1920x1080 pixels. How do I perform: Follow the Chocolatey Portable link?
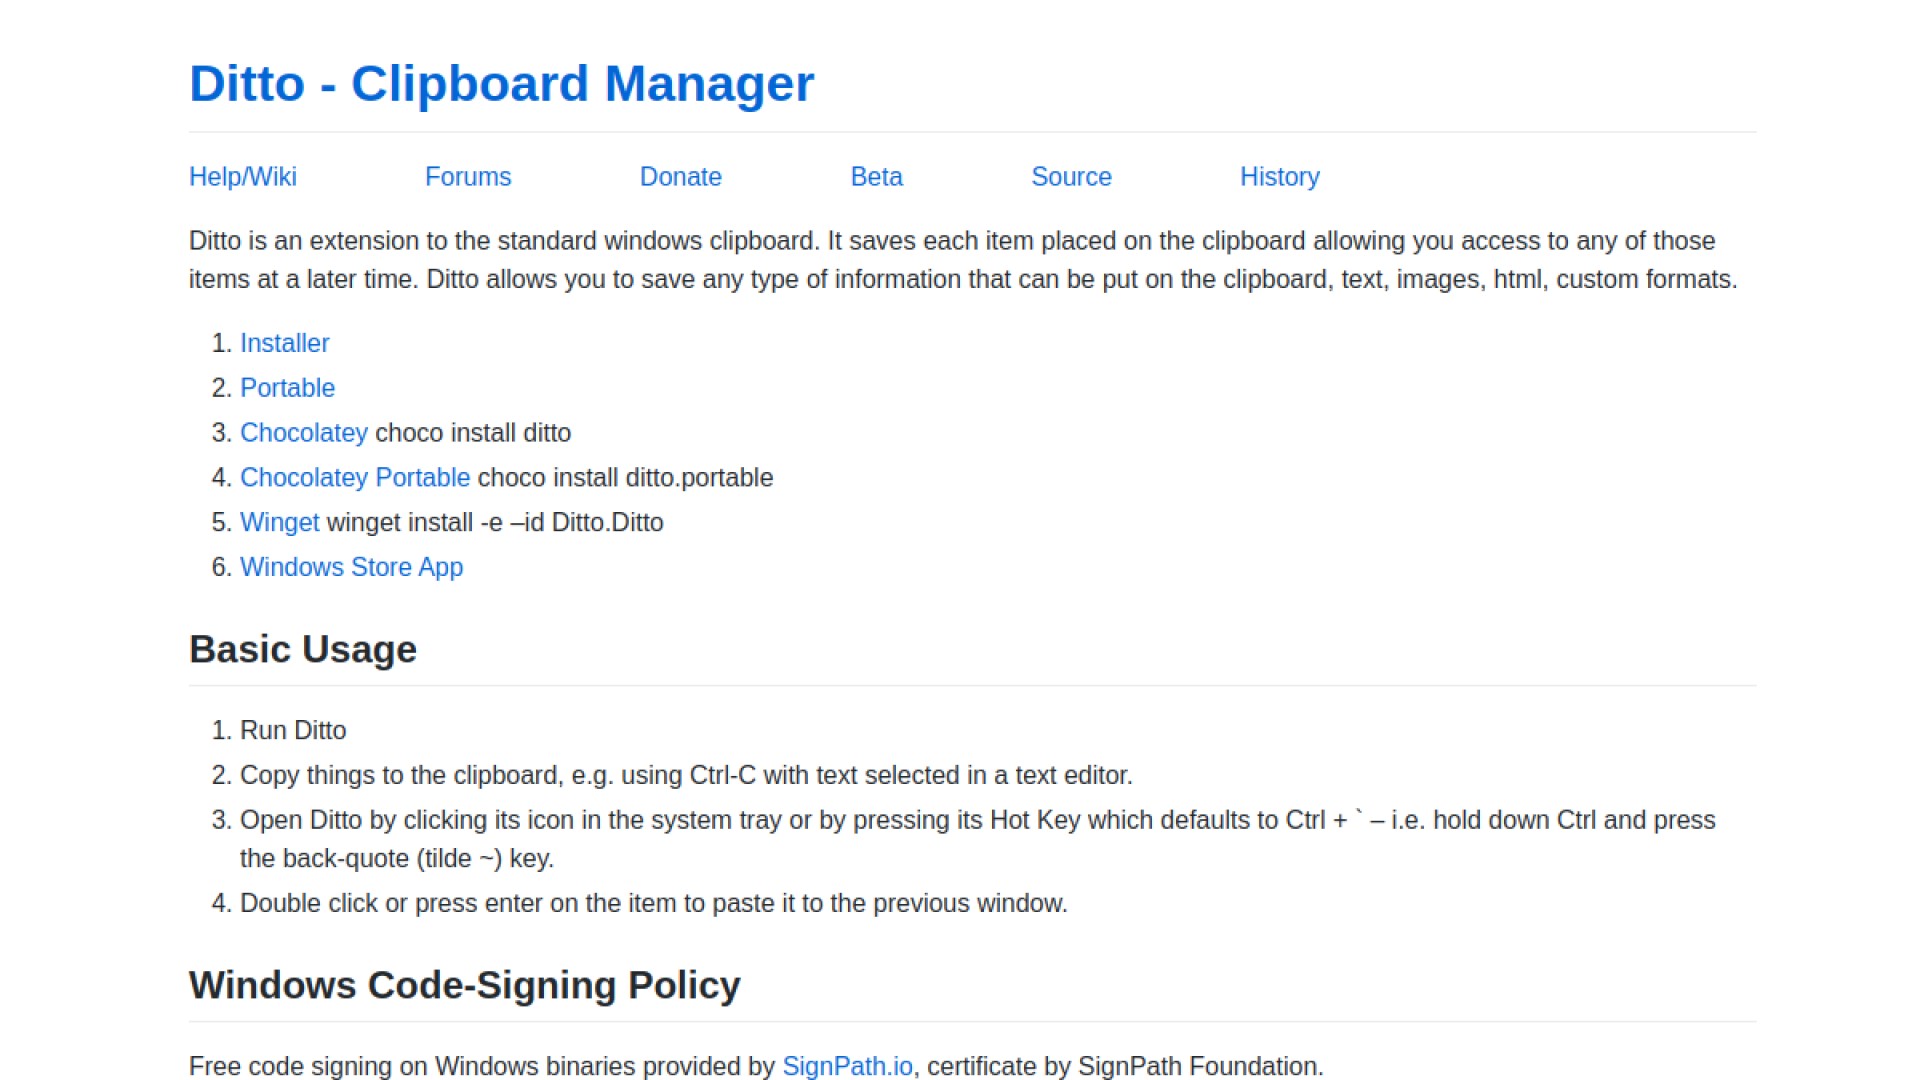[354, 478]
